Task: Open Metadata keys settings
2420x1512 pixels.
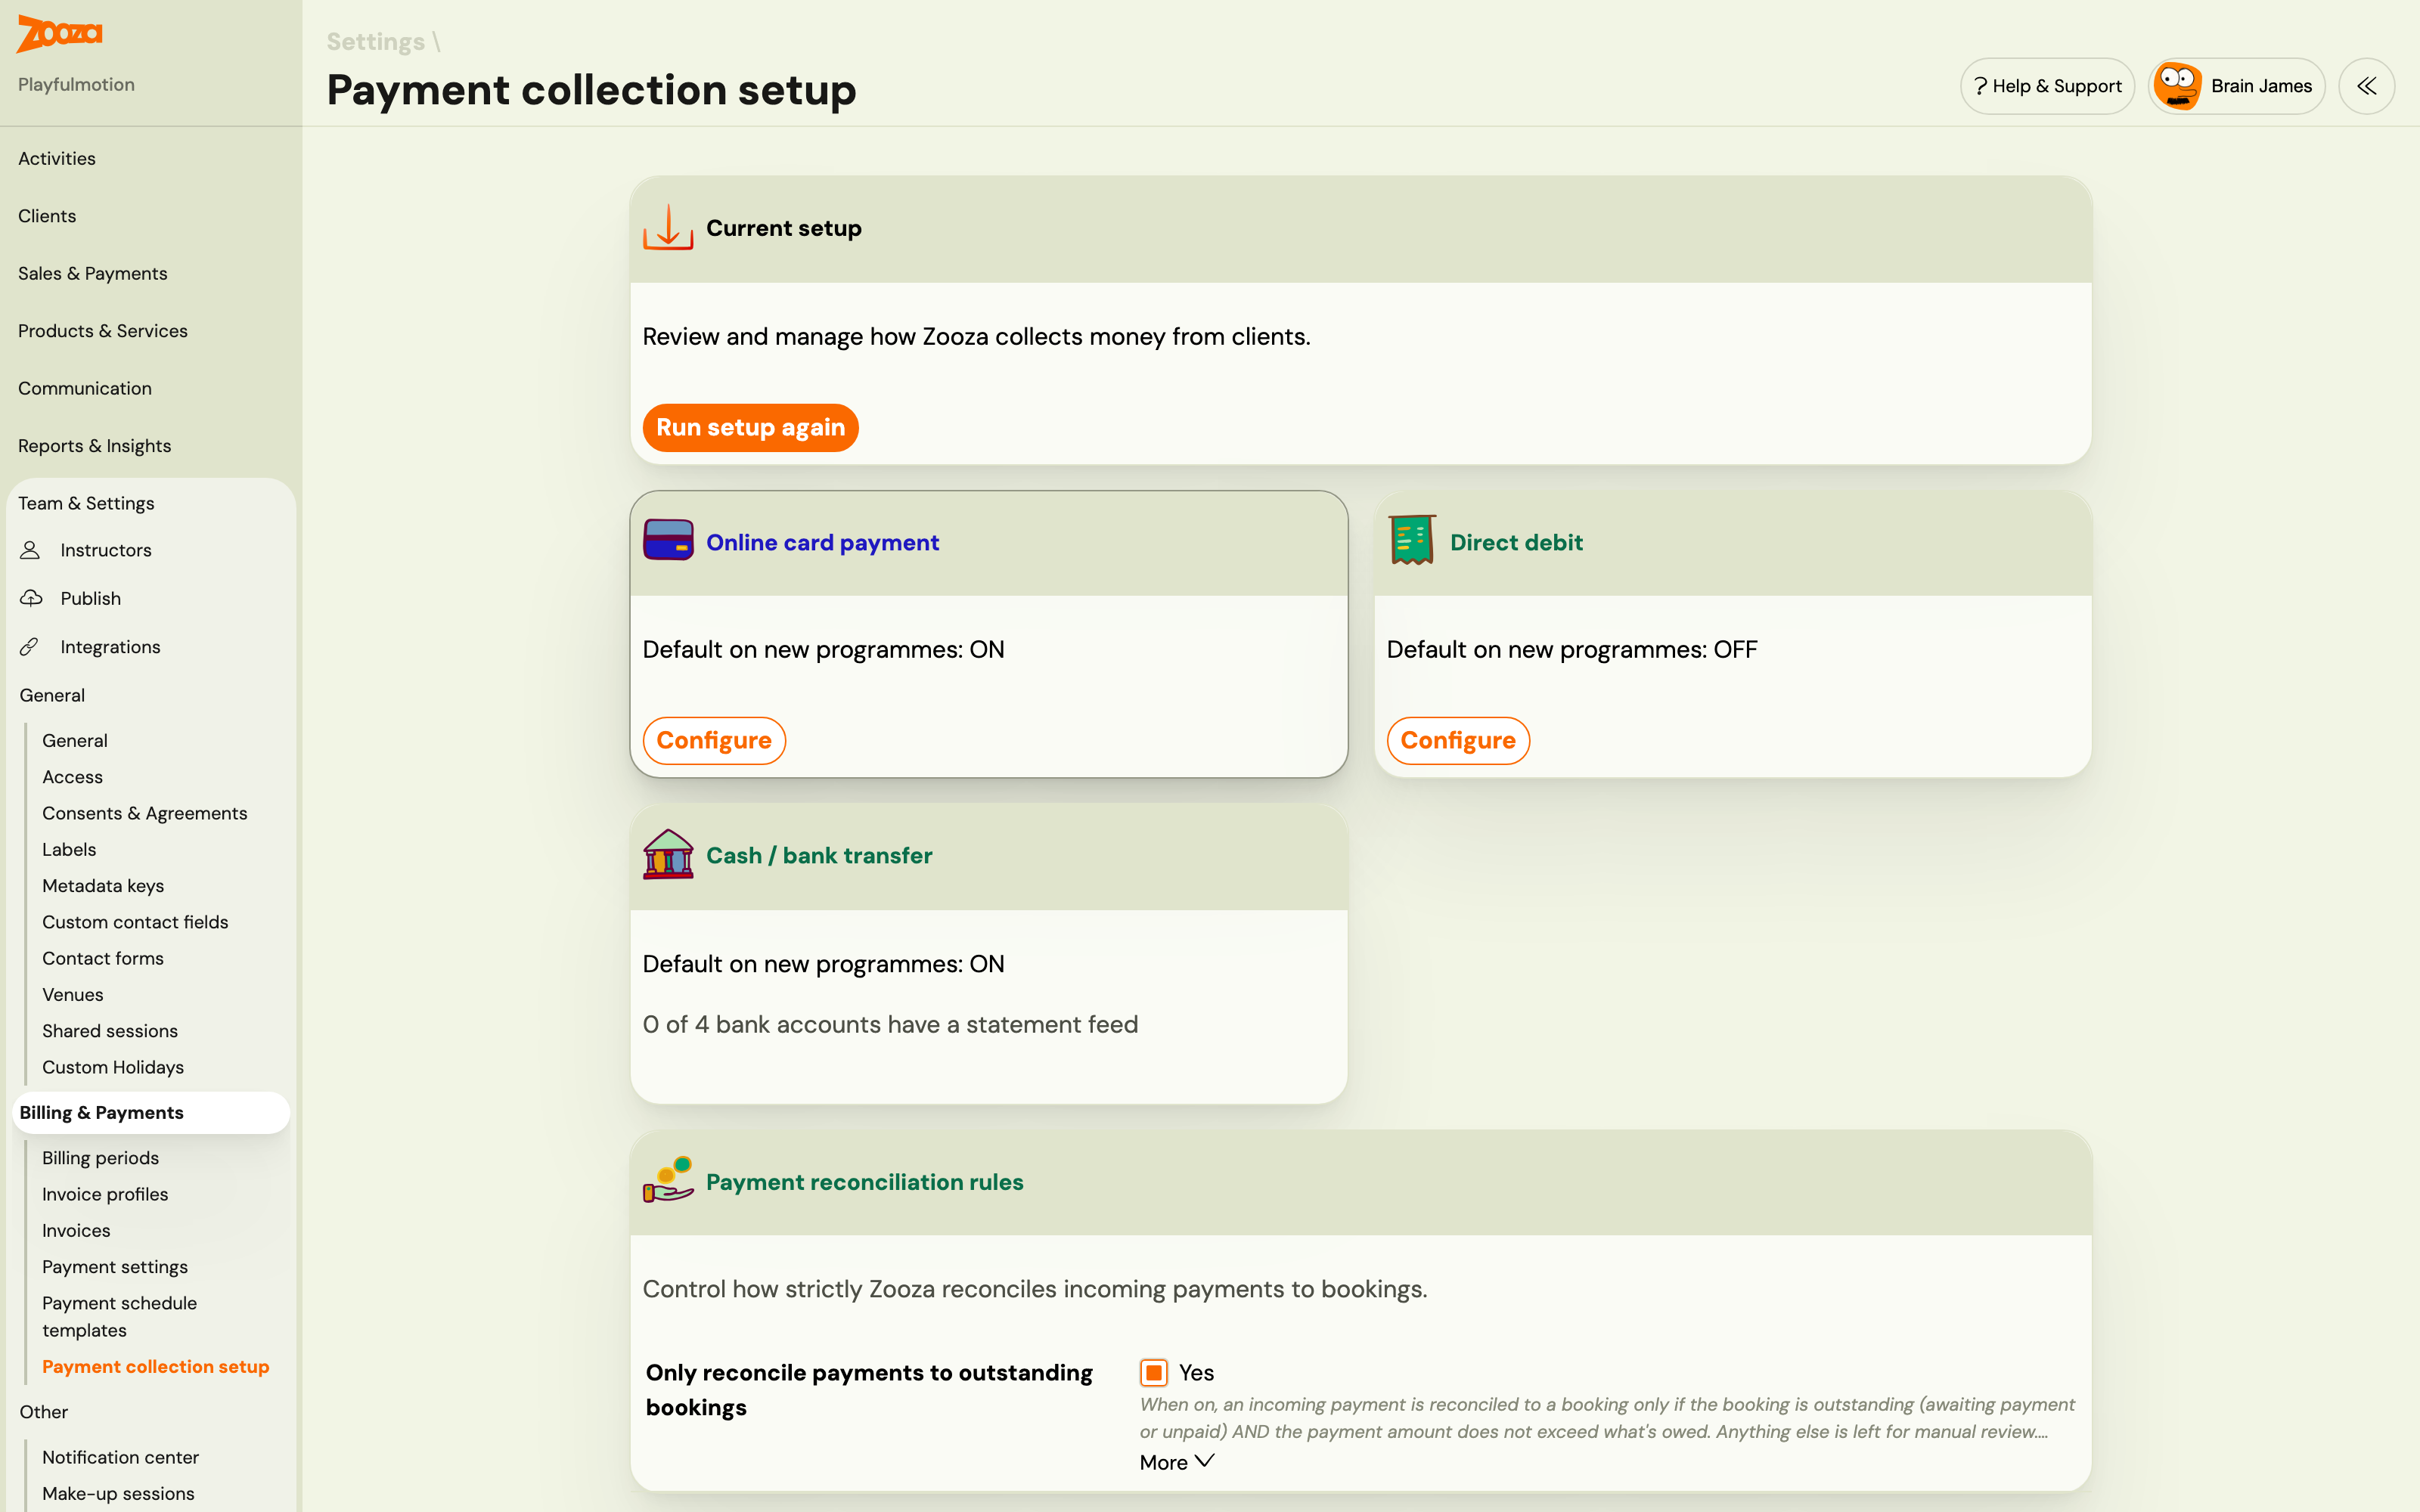Action: click(x=103, y=886)
